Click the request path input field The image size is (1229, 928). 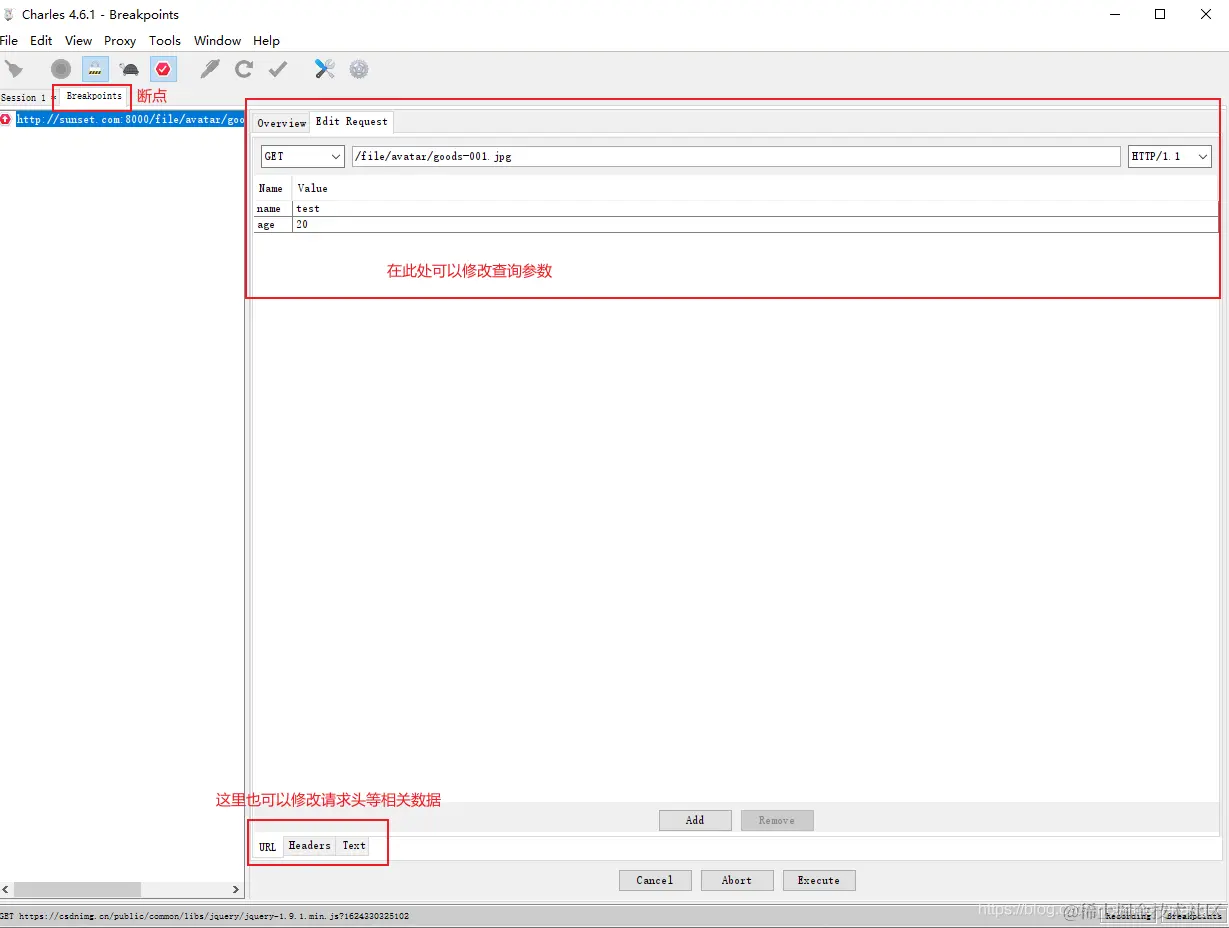(736, 156)
